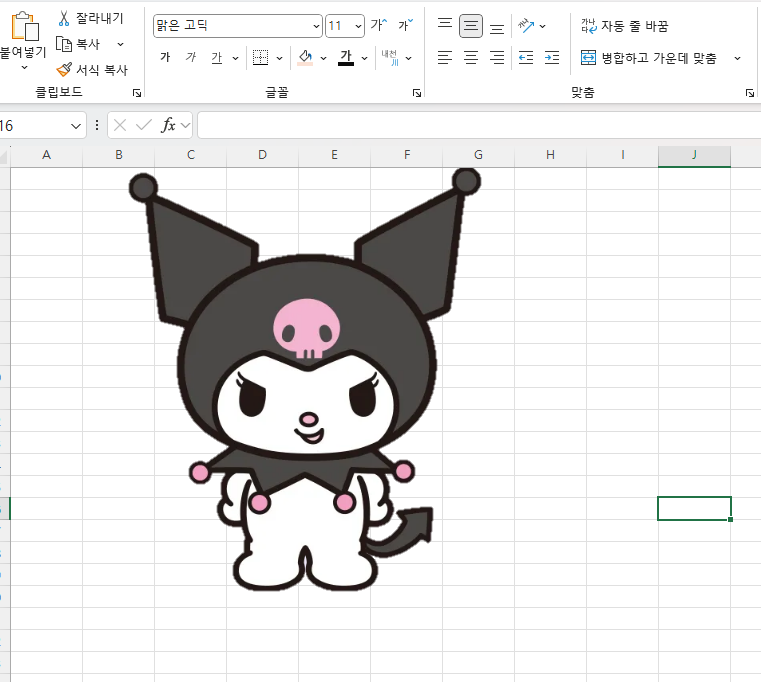Open underline style dropdown arrow

pos(235,58)
